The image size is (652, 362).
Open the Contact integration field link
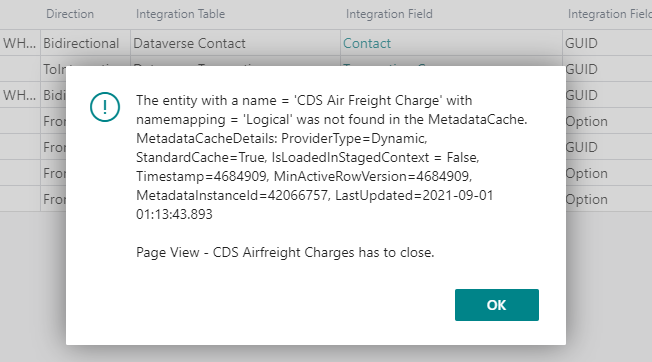tap(367, 43)
